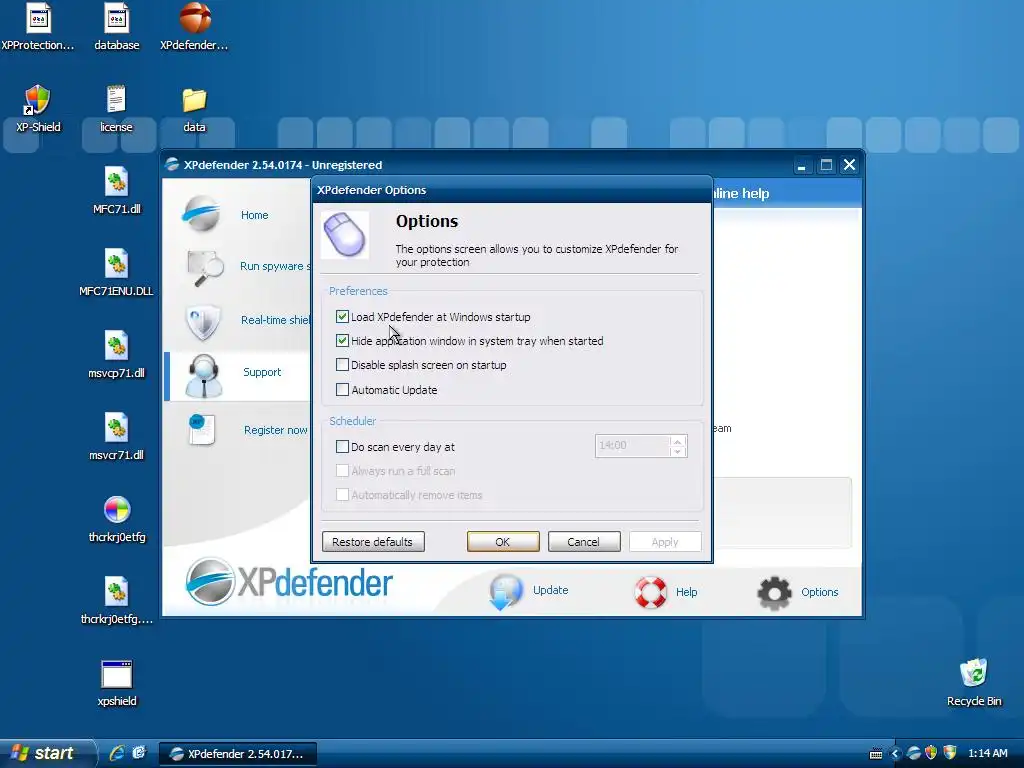
Task: Click the 14:00 scan time field
Action: click(632, 445)
